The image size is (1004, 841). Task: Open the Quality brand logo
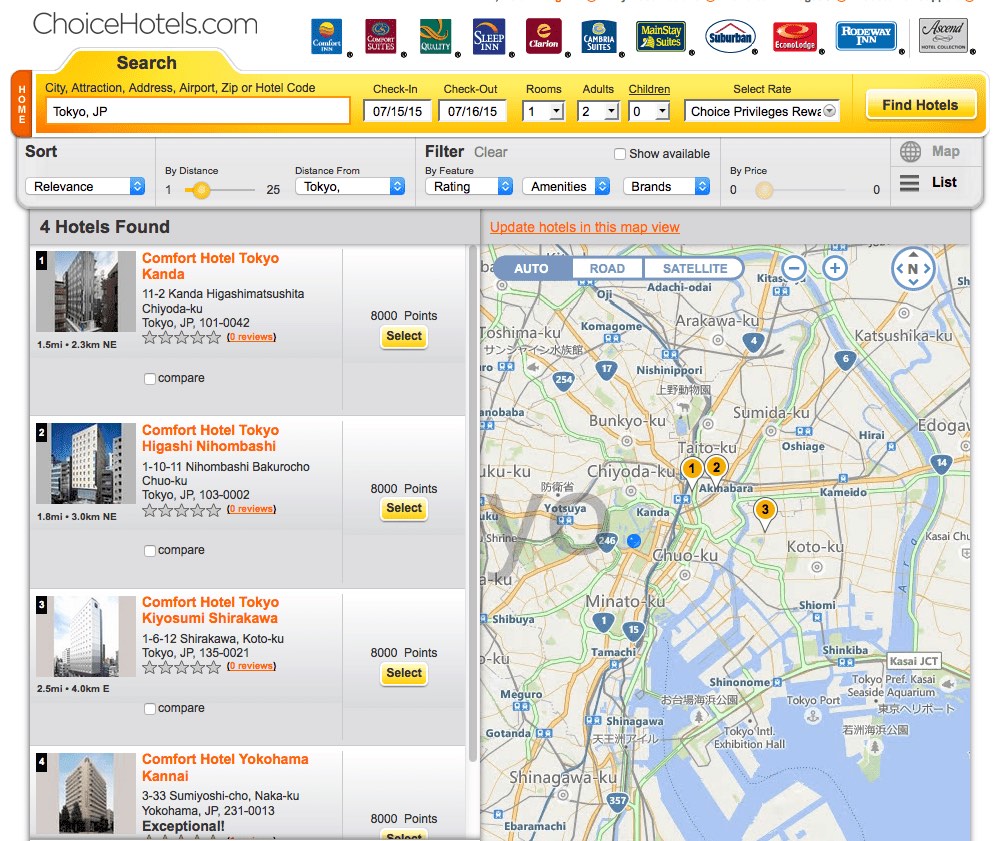tap(435, 37)
